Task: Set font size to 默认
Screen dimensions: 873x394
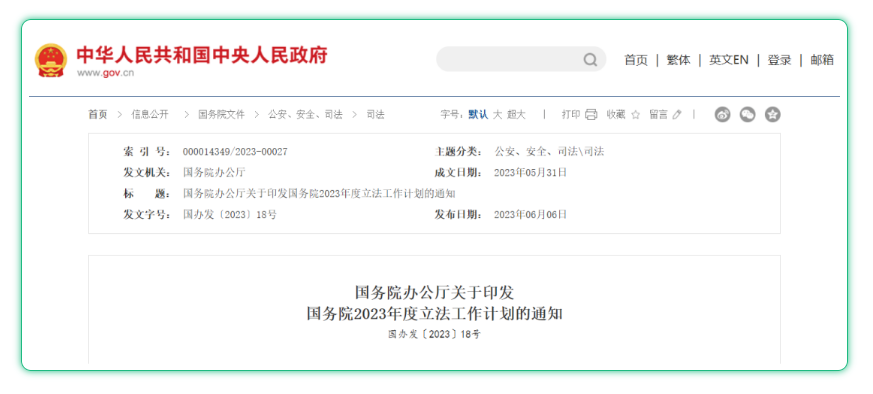Action: pos(478,115)
